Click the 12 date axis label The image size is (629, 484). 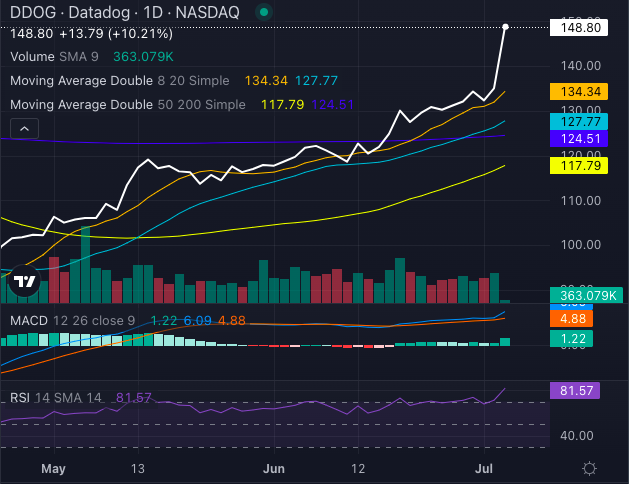click(358, 468)
